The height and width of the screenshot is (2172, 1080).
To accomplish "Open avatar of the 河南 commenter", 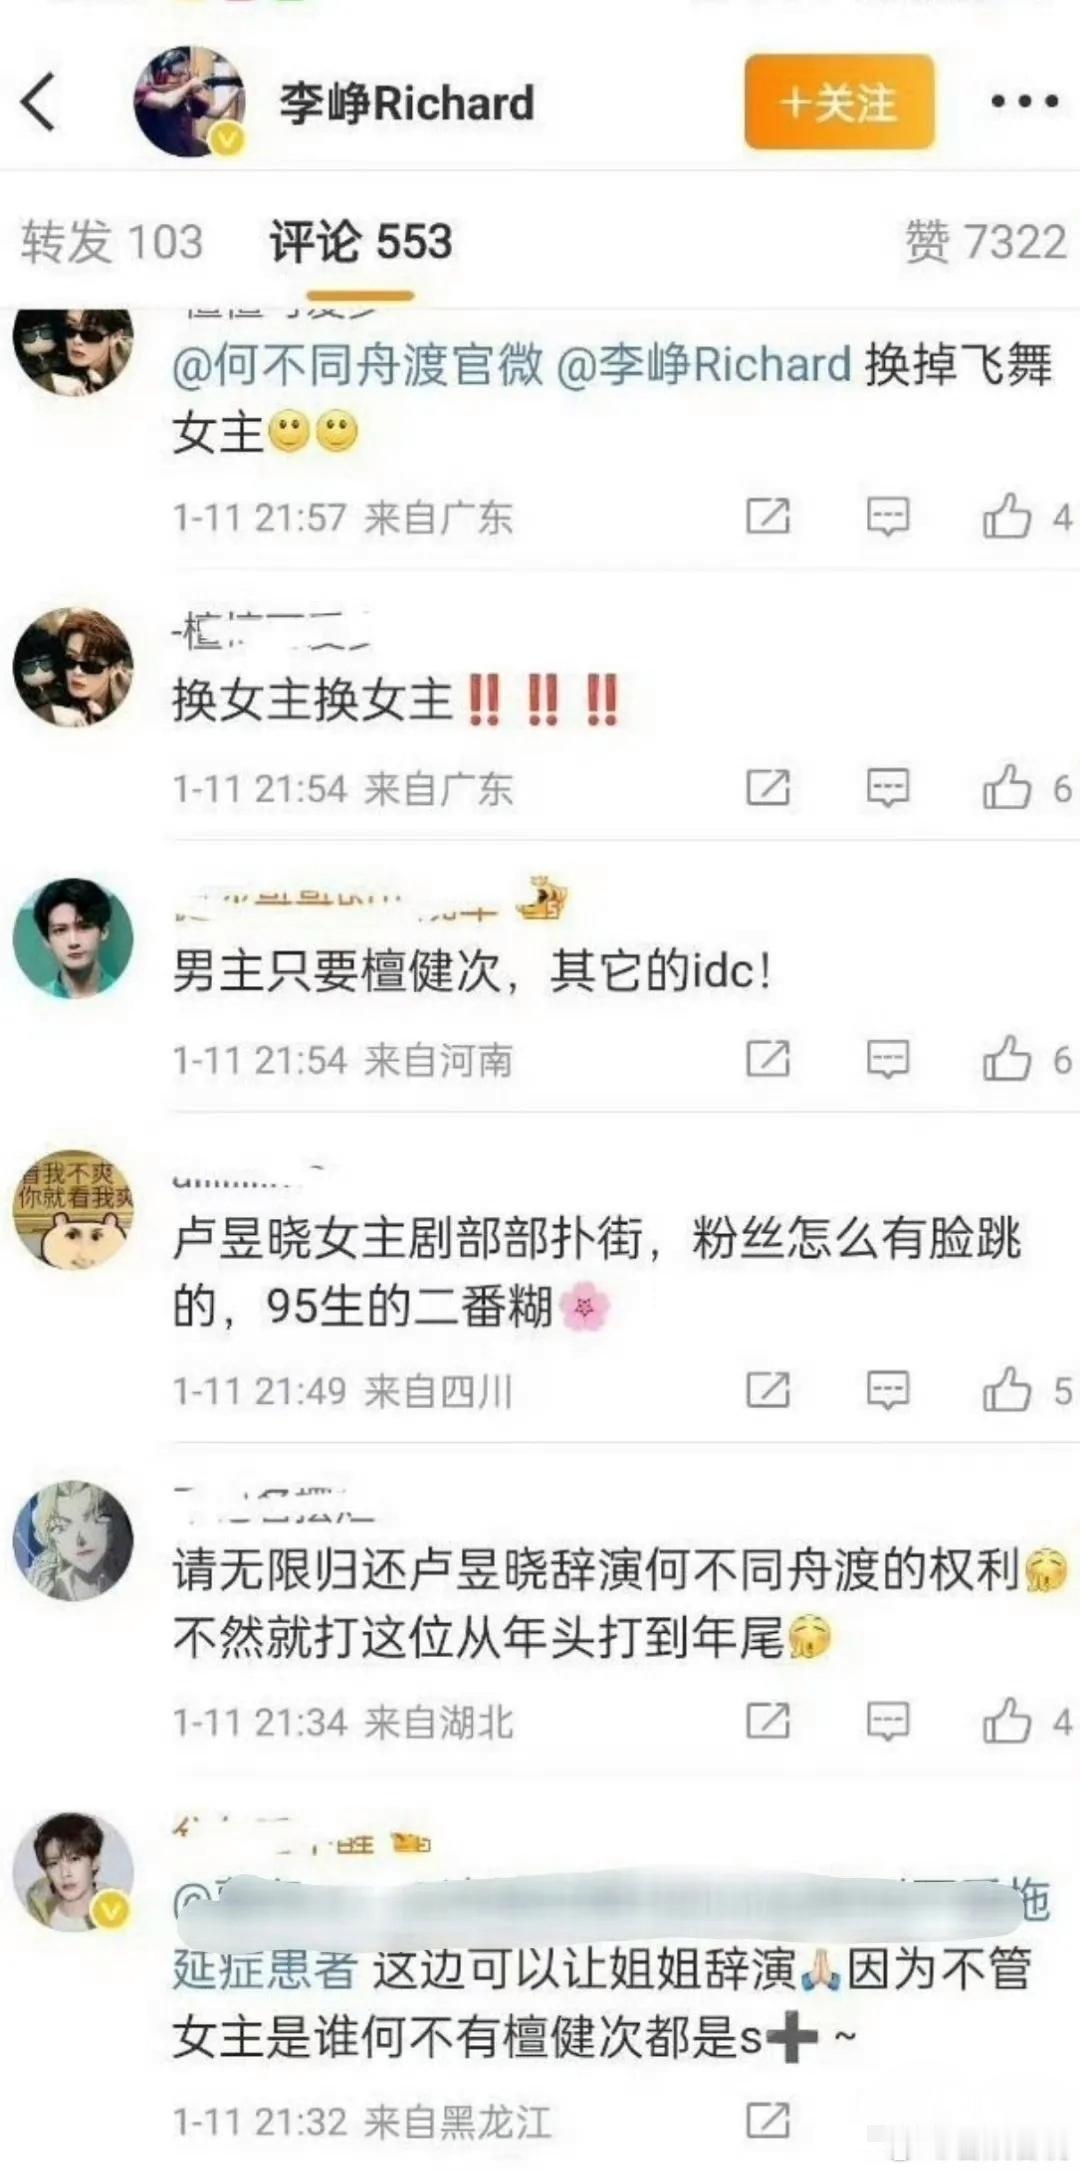I will 72,938.
